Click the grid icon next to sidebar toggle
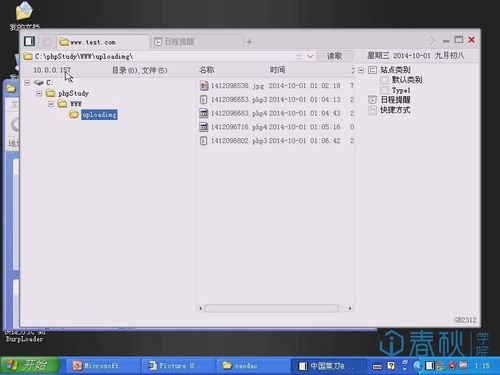This screenshot has width=500, height=375. tap(47, 42)
